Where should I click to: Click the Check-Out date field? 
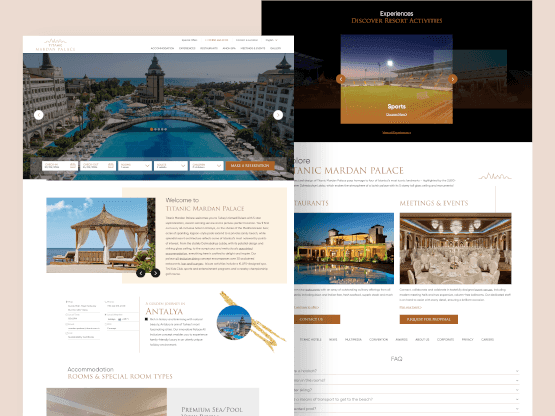[98, 166]
